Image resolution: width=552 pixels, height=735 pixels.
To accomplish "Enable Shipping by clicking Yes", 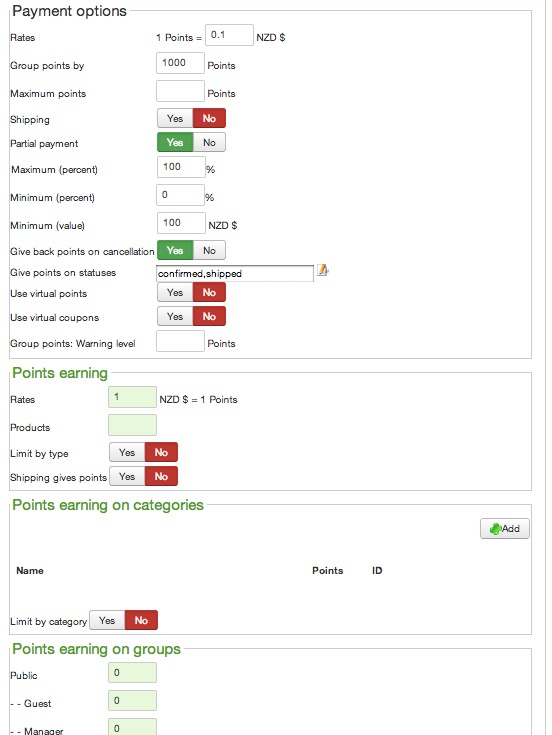I will pos(175,119).
